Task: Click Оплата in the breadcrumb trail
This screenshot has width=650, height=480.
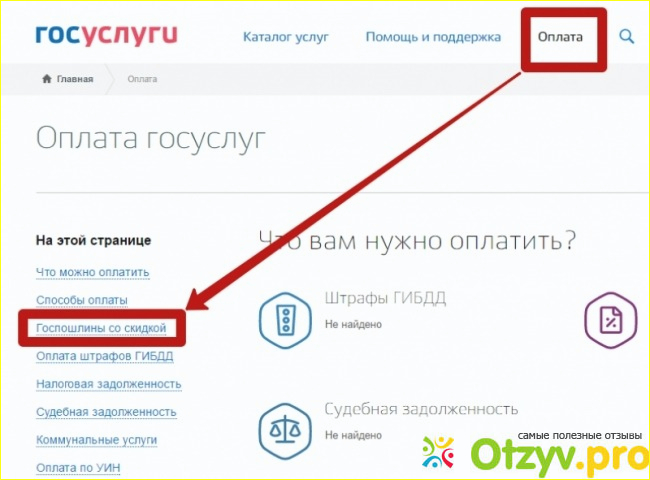Action: tap(142, 79)
